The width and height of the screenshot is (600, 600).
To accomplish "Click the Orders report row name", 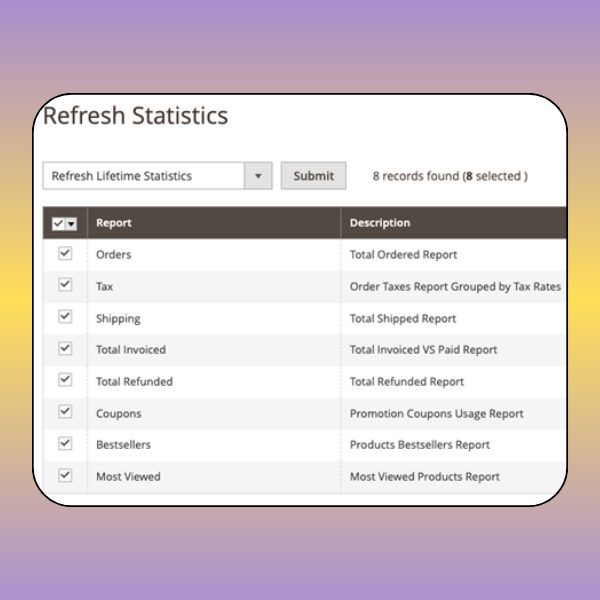I will pos(113,254).
